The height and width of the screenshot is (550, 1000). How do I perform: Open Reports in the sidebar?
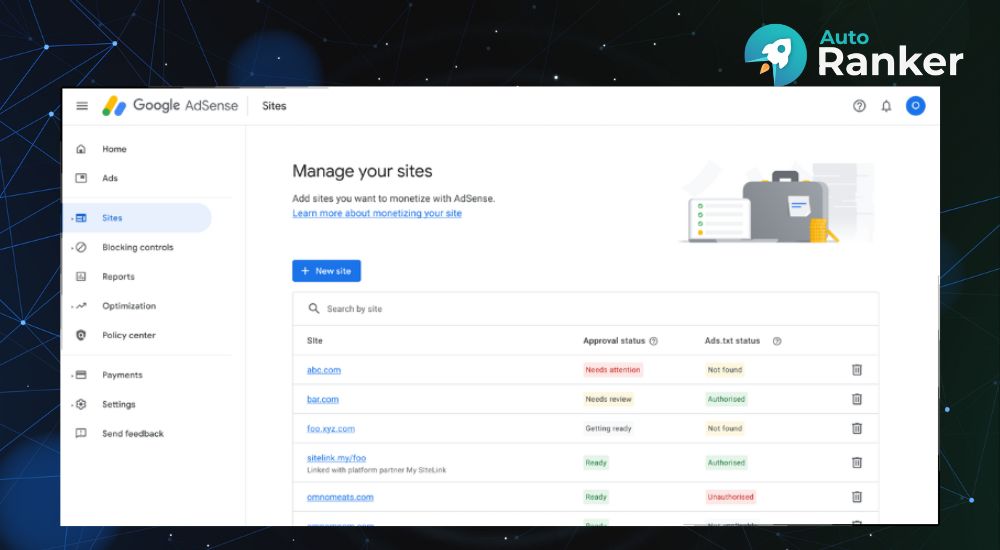tap(119, 277)
